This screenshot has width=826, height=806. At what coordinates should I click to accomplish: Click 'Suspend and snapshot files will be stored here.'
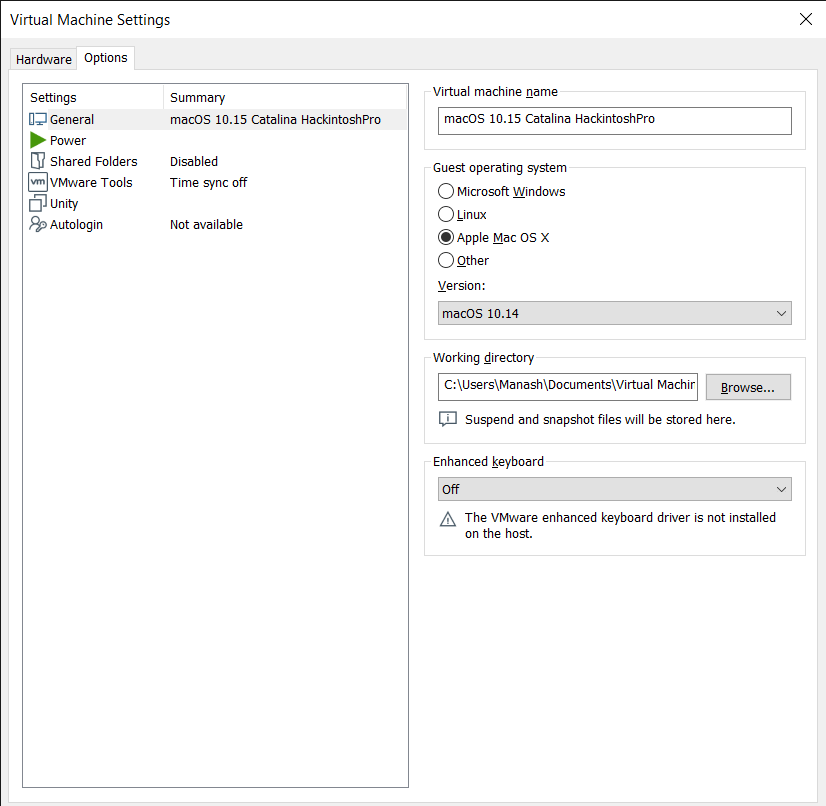[600, 420]
